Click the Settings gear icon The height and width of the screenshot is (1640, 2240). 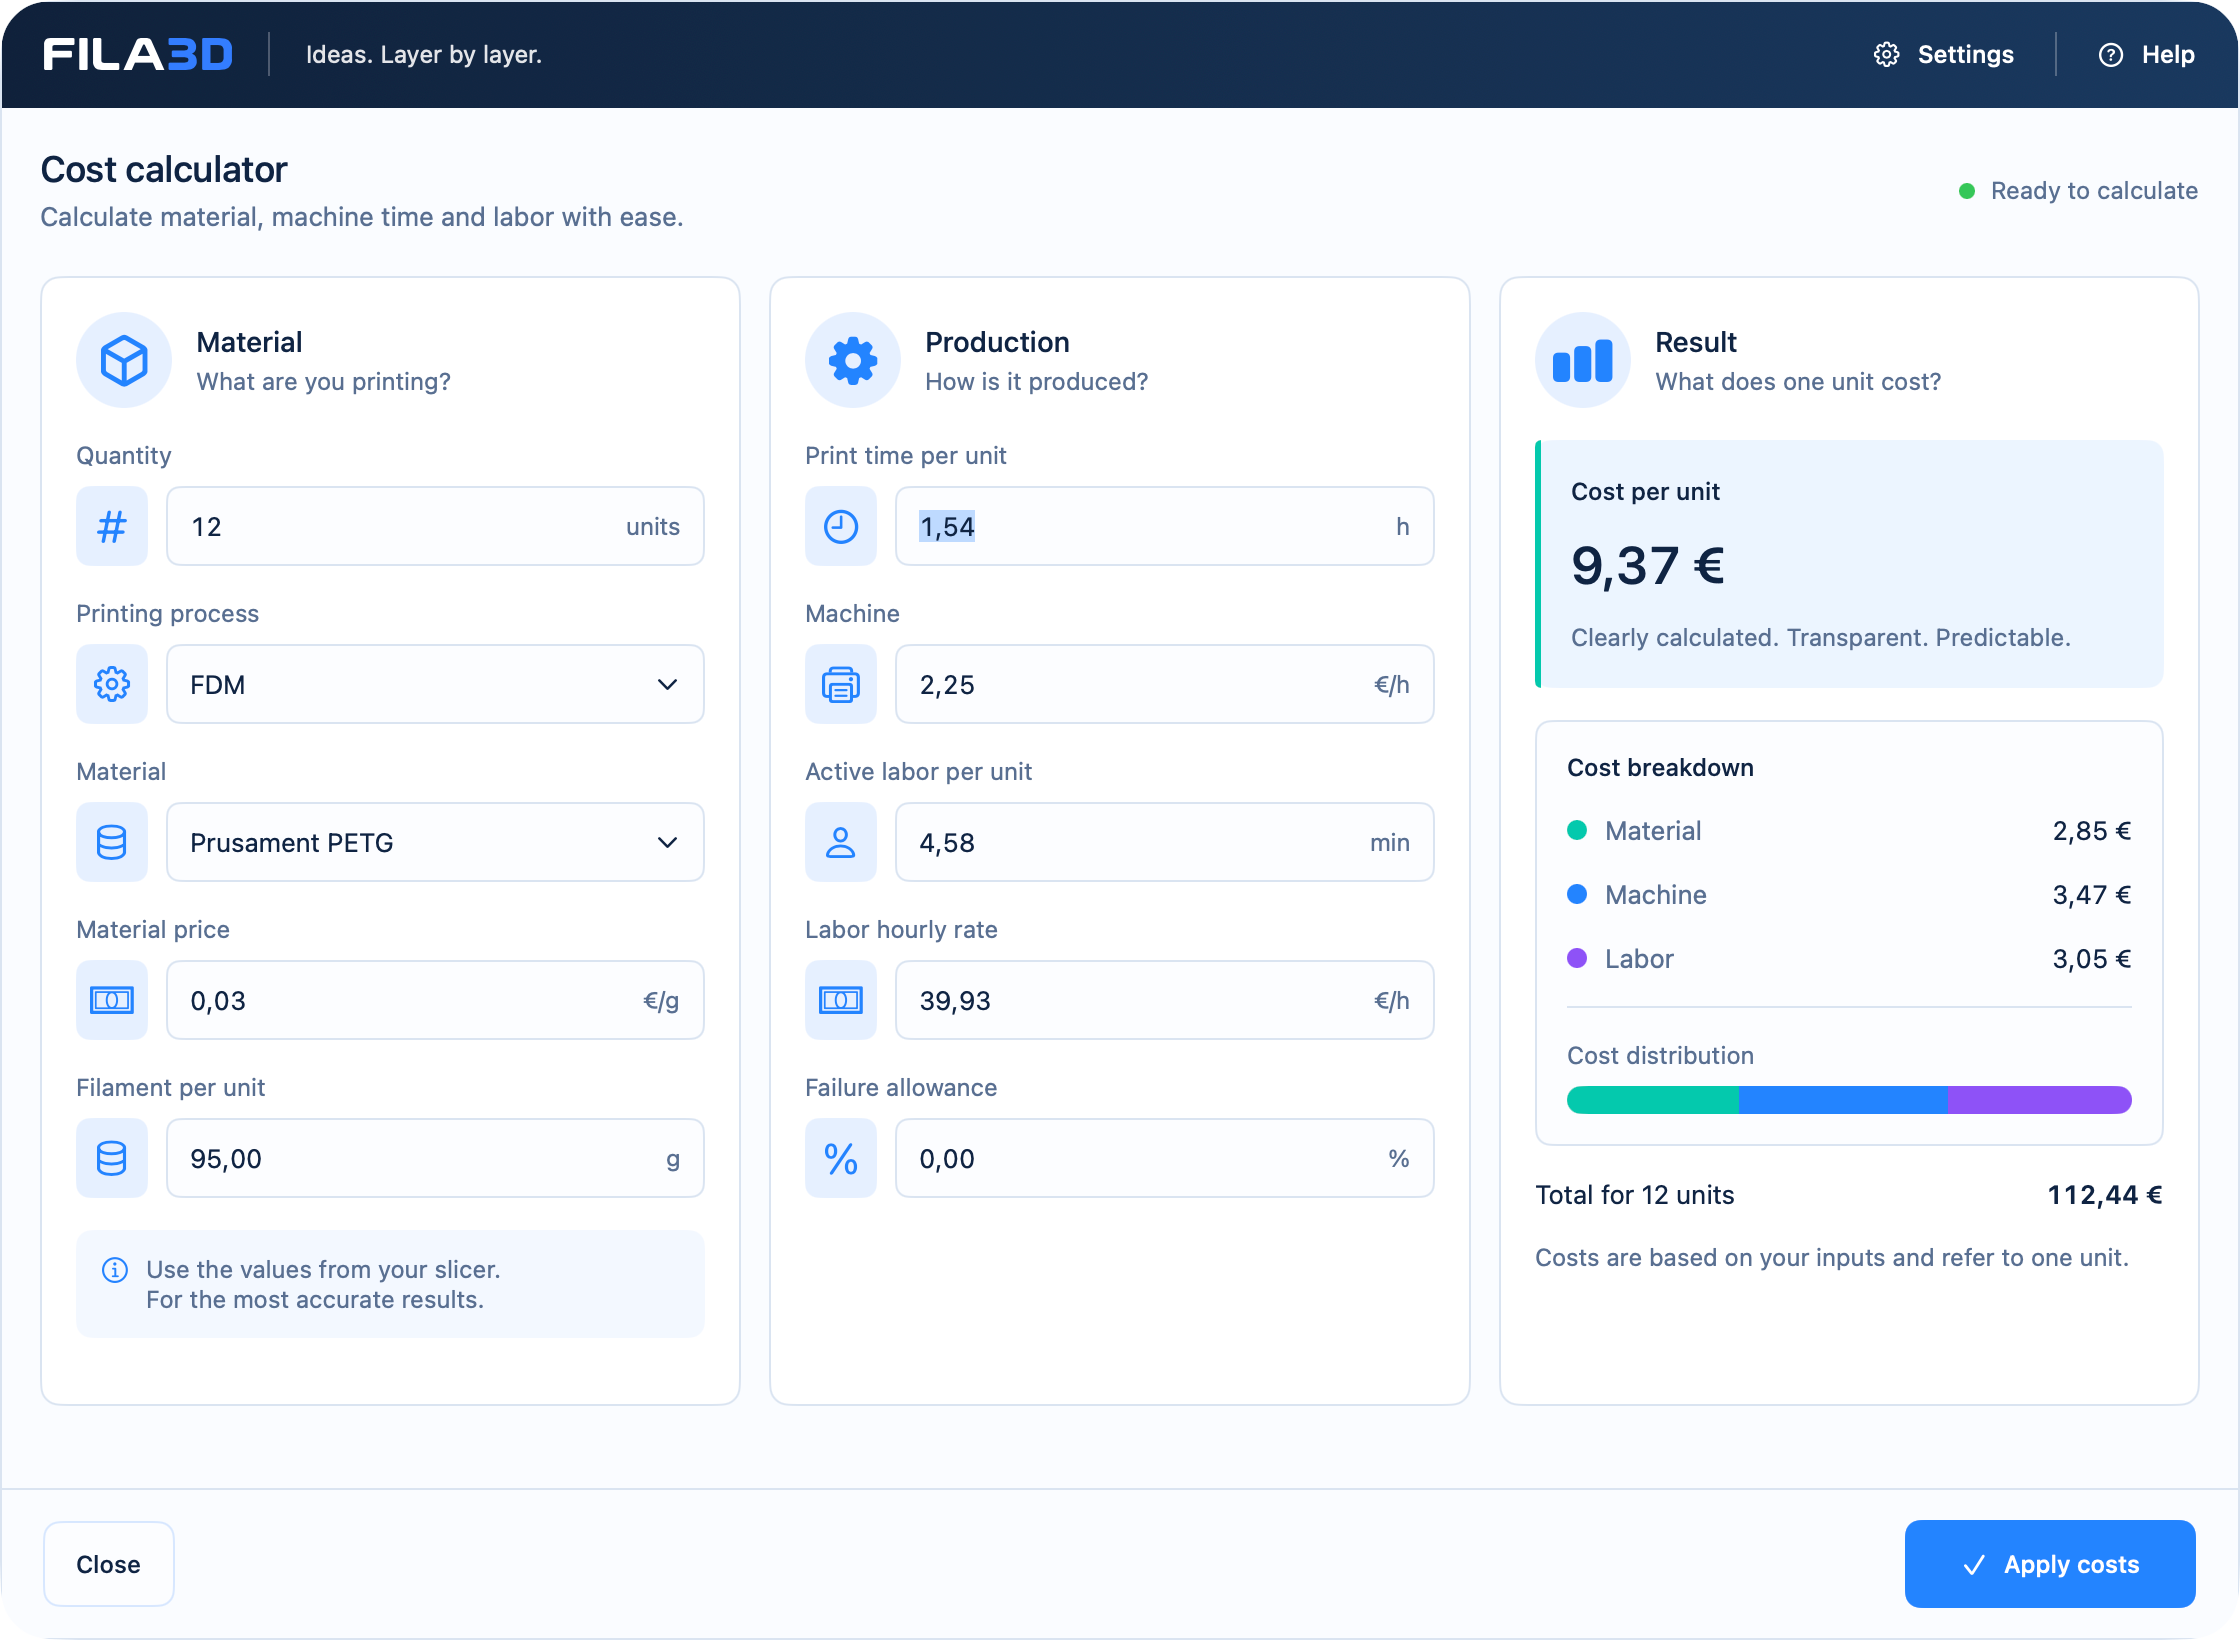[1886, 55]
